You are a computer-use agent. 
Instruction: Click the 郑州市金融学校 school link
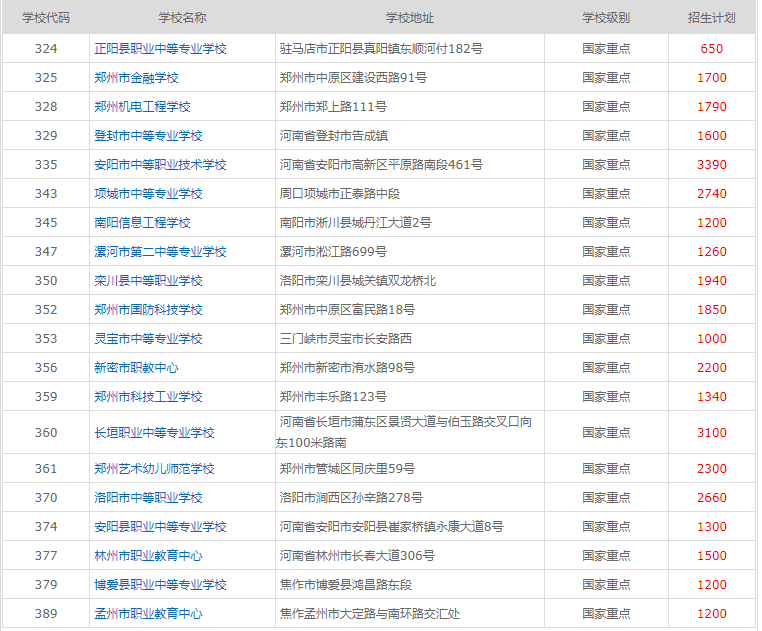pyautogui.click(x=136, y=78)
